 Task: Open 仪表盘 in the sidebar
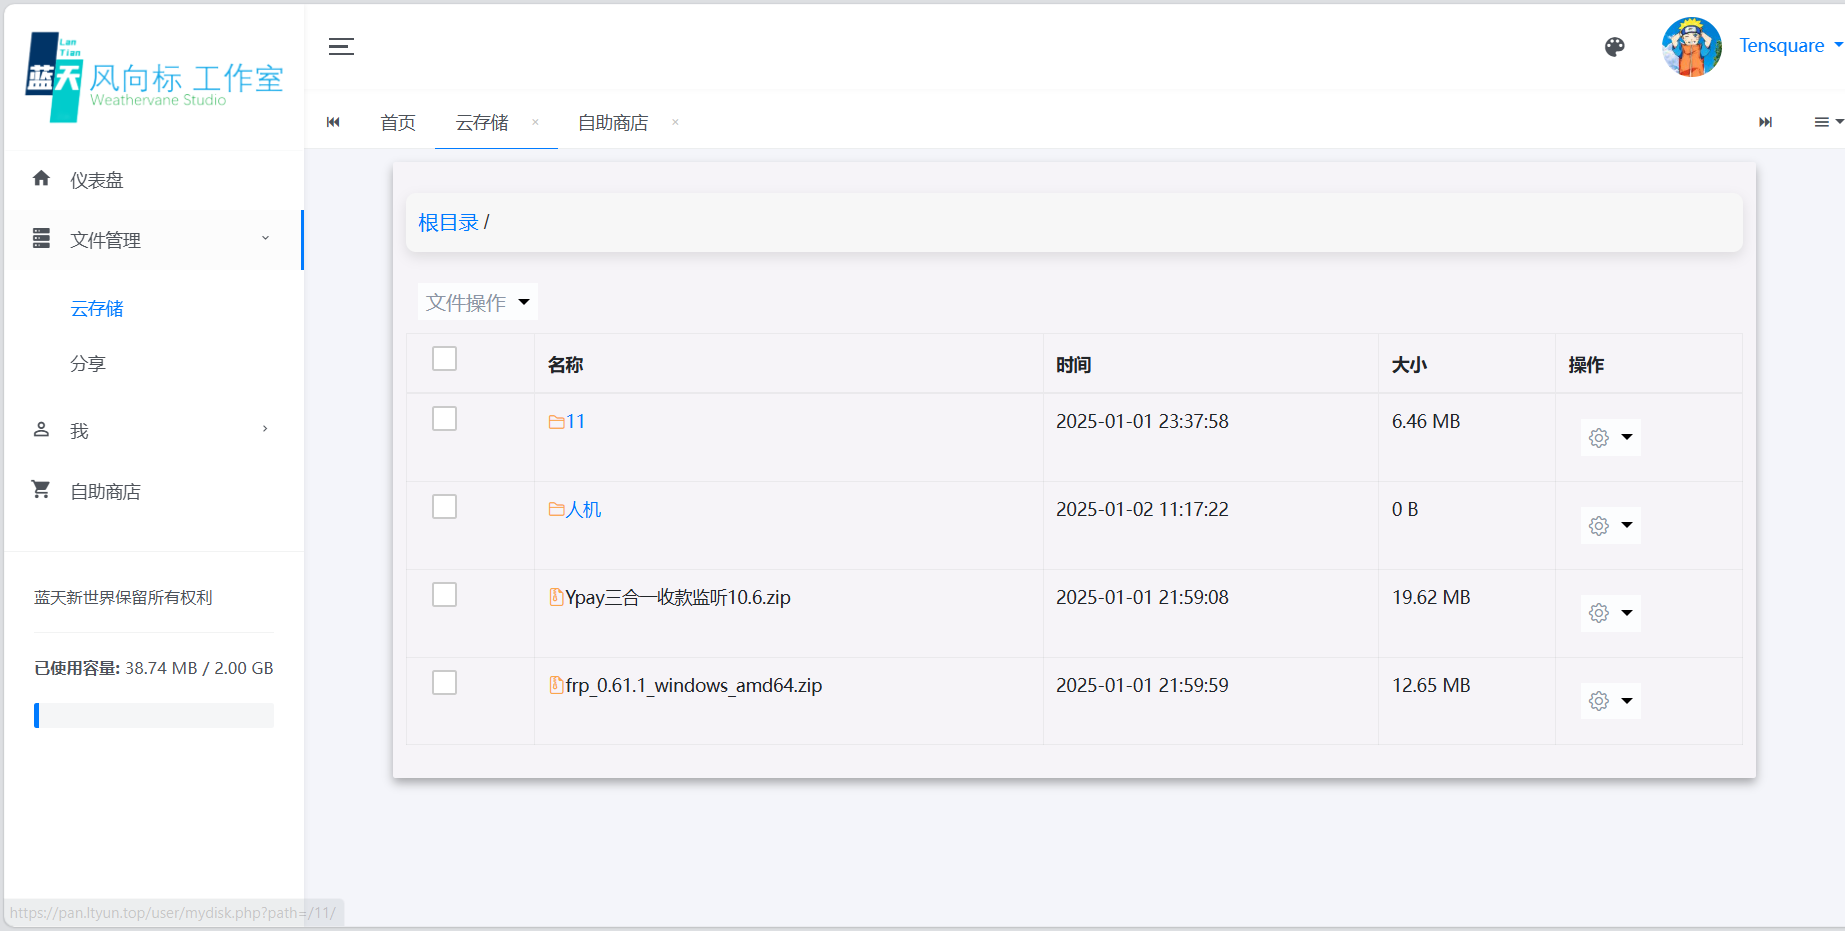[97, 180]
